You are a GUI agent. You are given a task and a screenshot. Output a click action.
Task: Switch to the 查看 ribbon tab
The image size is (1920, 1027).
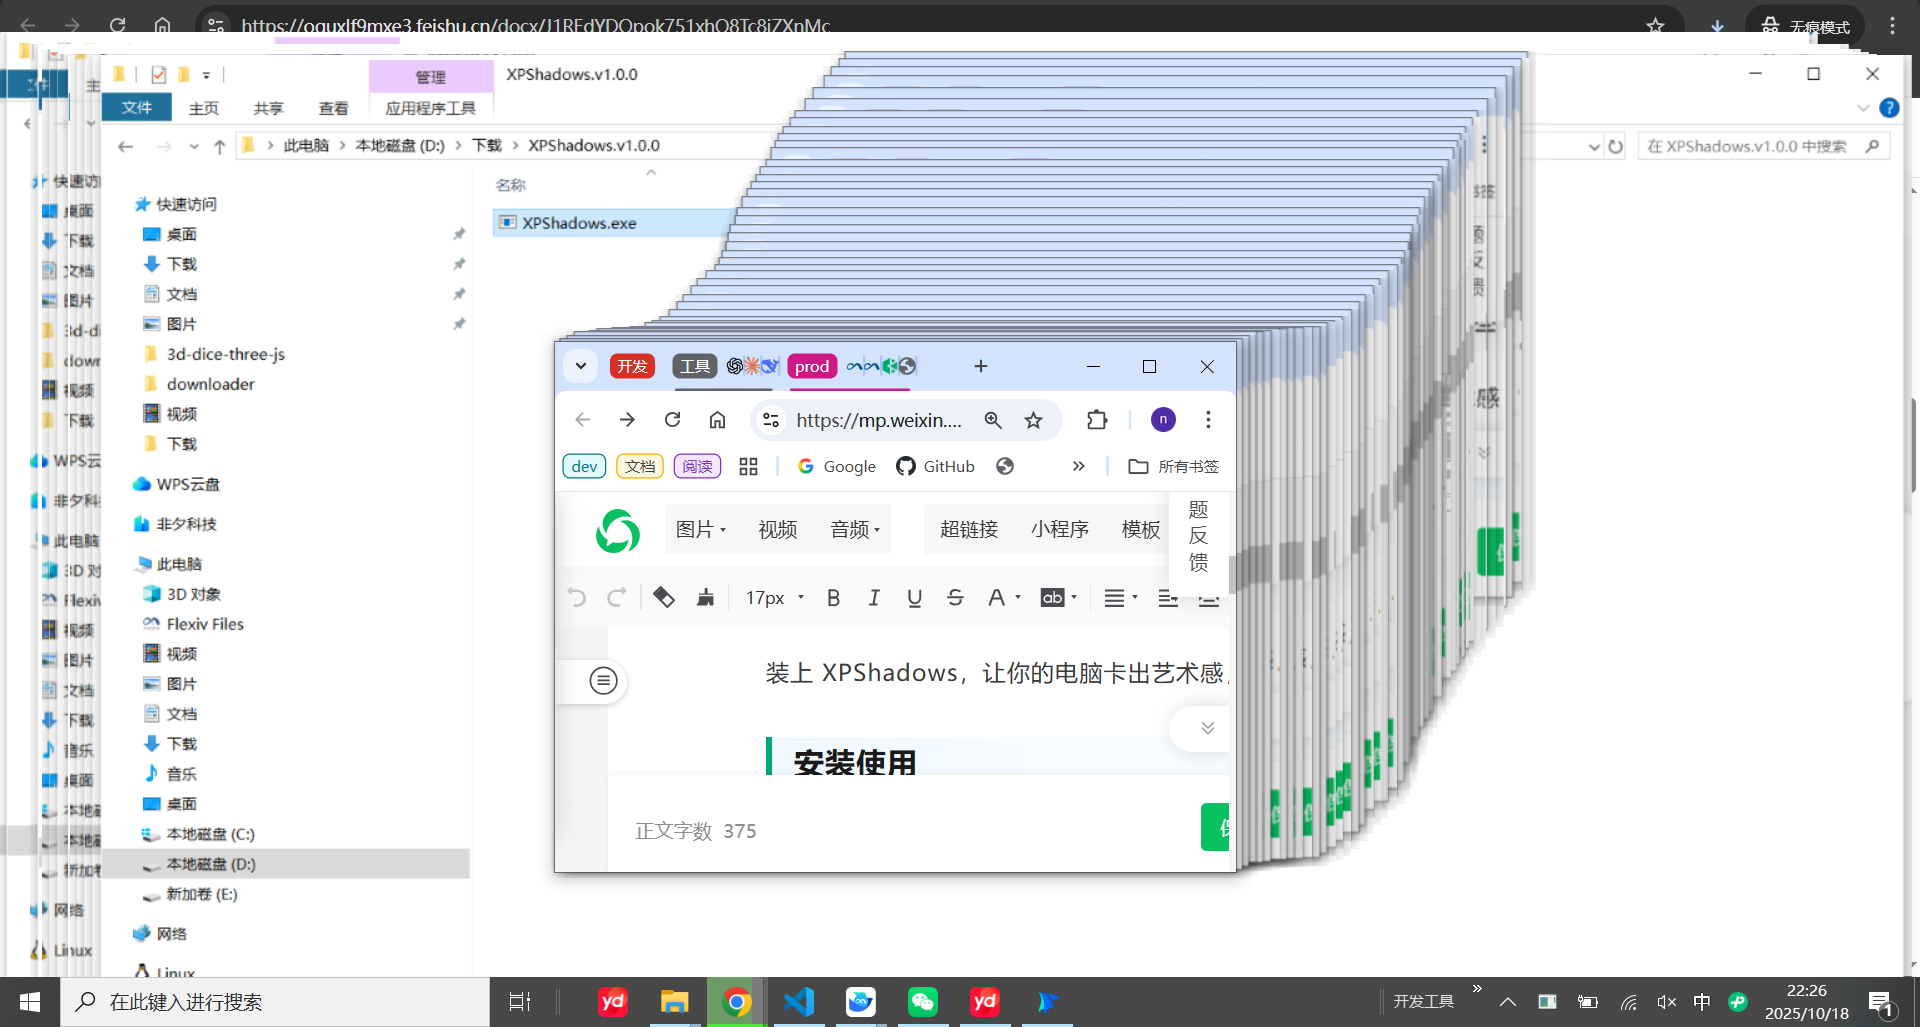[x=333, y=108]
